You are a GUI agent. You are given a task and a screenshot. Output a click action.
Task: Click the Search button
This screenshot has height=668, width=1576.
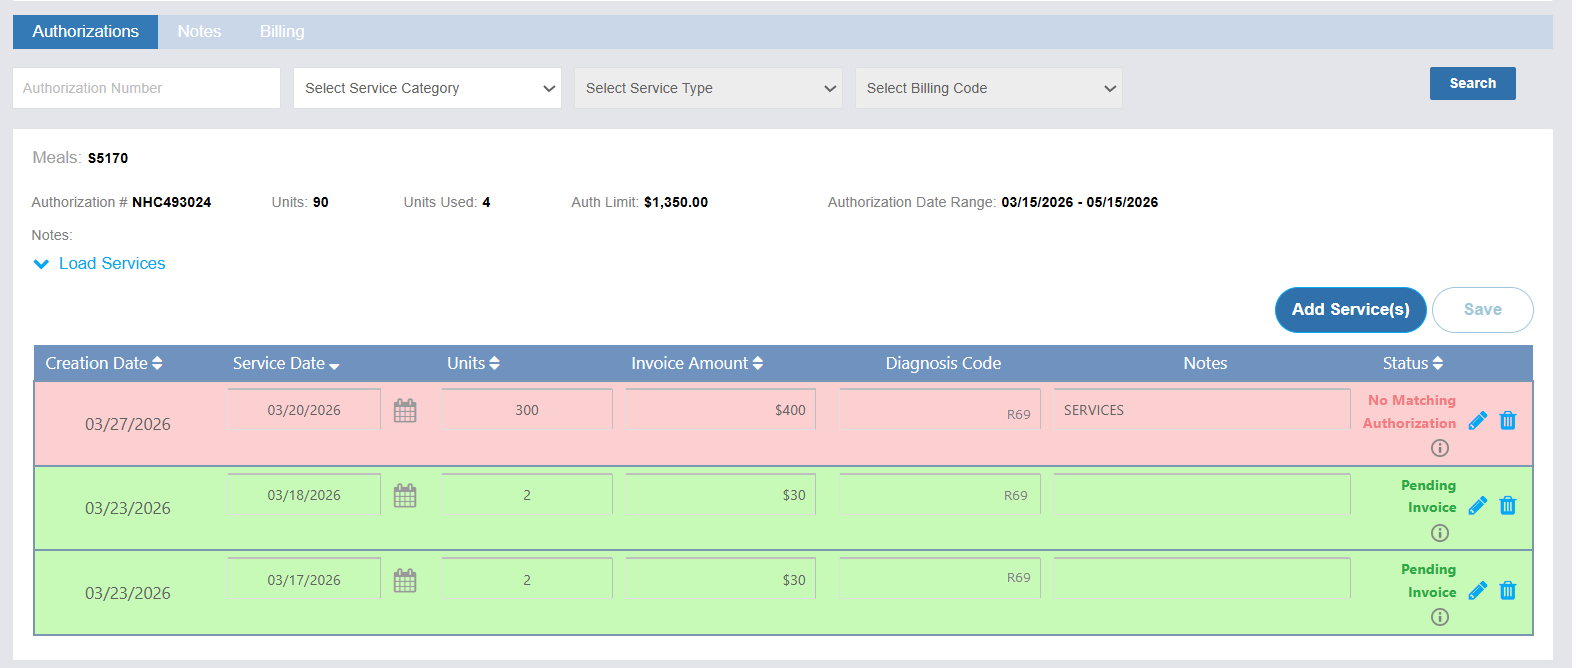[1472, 84]
